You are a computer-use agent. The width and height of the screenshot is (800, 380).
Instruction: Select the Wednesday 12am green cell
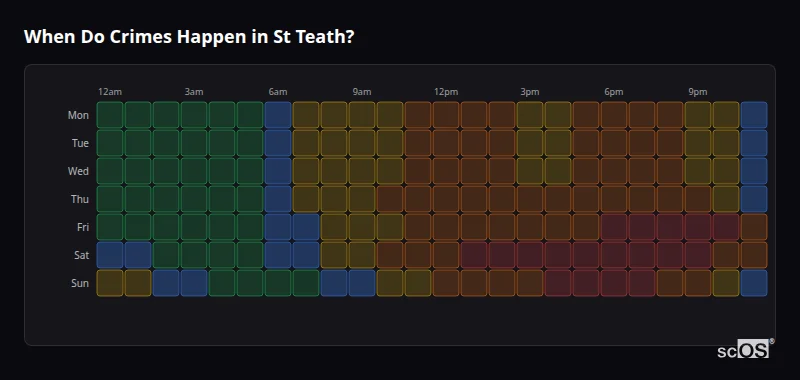coord(110,171)
